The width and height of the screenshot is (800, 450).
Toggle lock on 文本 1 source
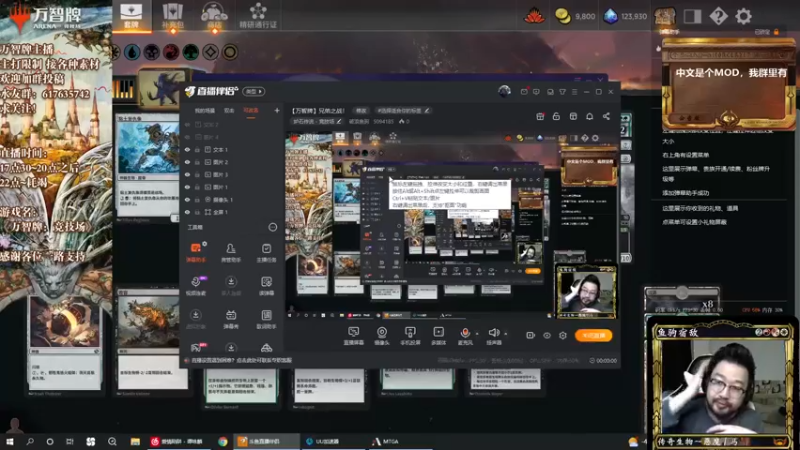[197, 150]
